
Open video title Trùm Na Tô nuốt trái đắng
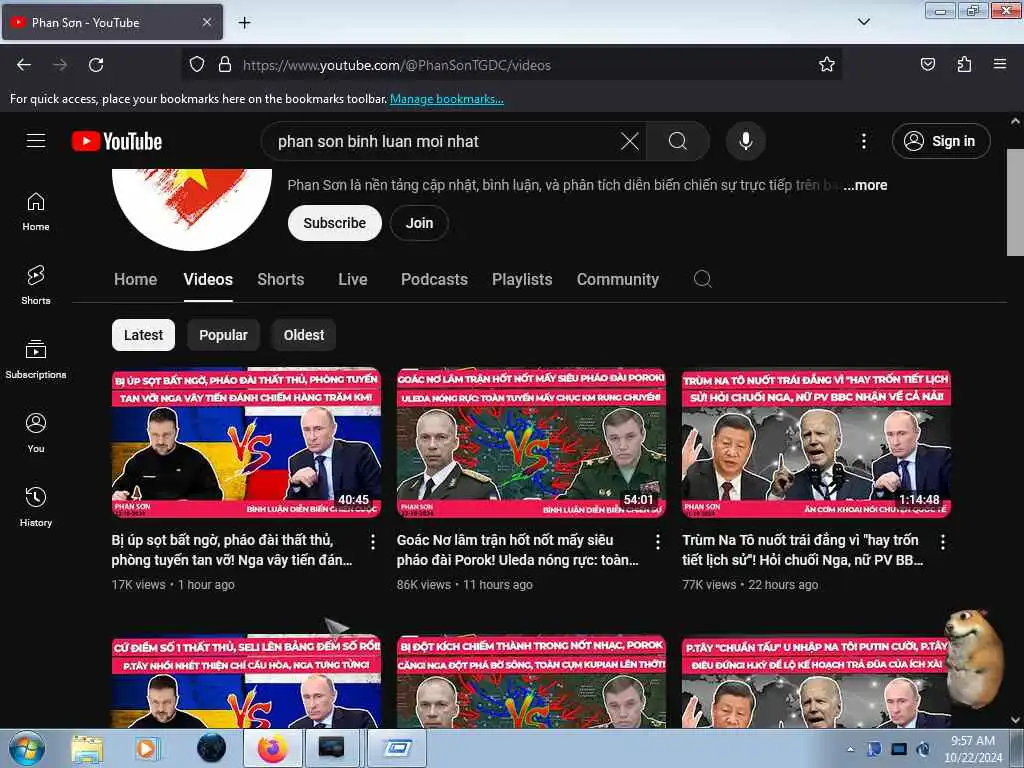click(x=803, y=550)
